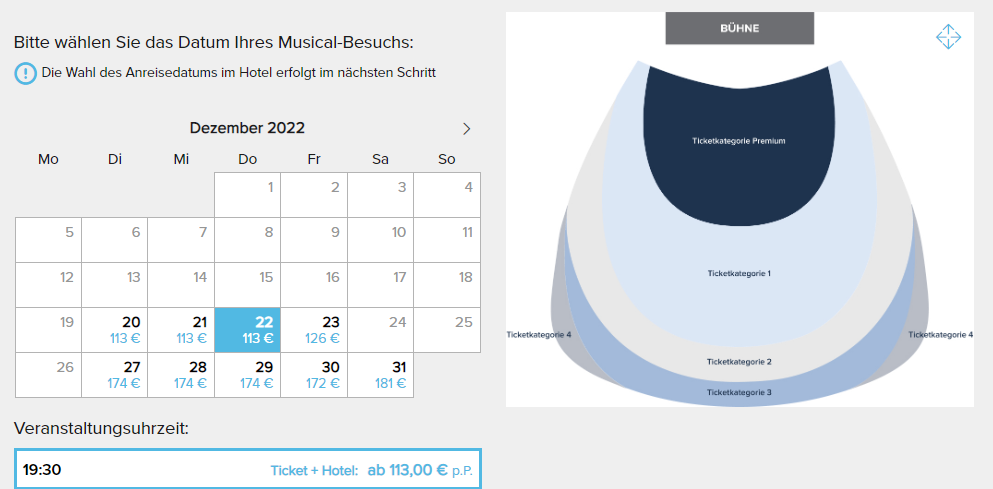The height and width of the screenshot is (489, 993).
Task: Click the highlighted December 22 date
Action: [x=248, y=330]
